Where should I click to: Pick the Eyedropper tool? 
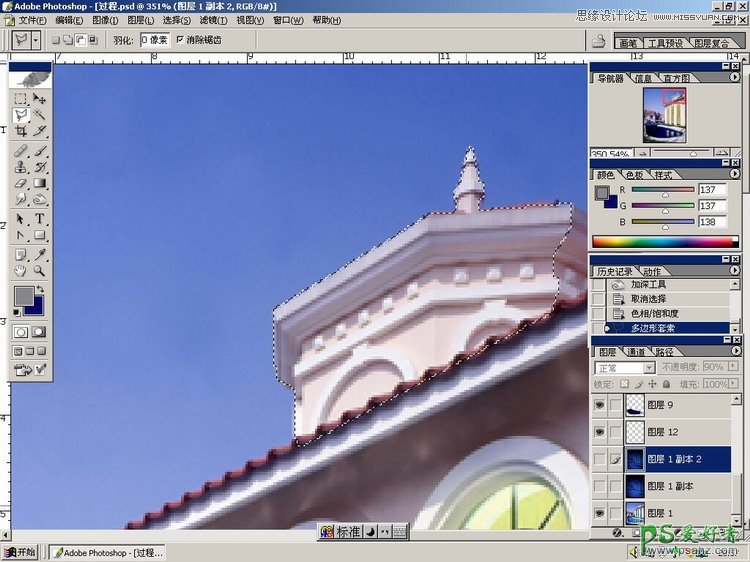pos(40,254)
